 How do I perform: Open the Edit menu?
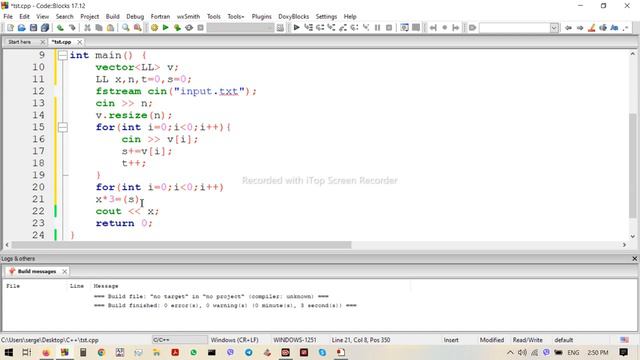(x=24, y=16)
